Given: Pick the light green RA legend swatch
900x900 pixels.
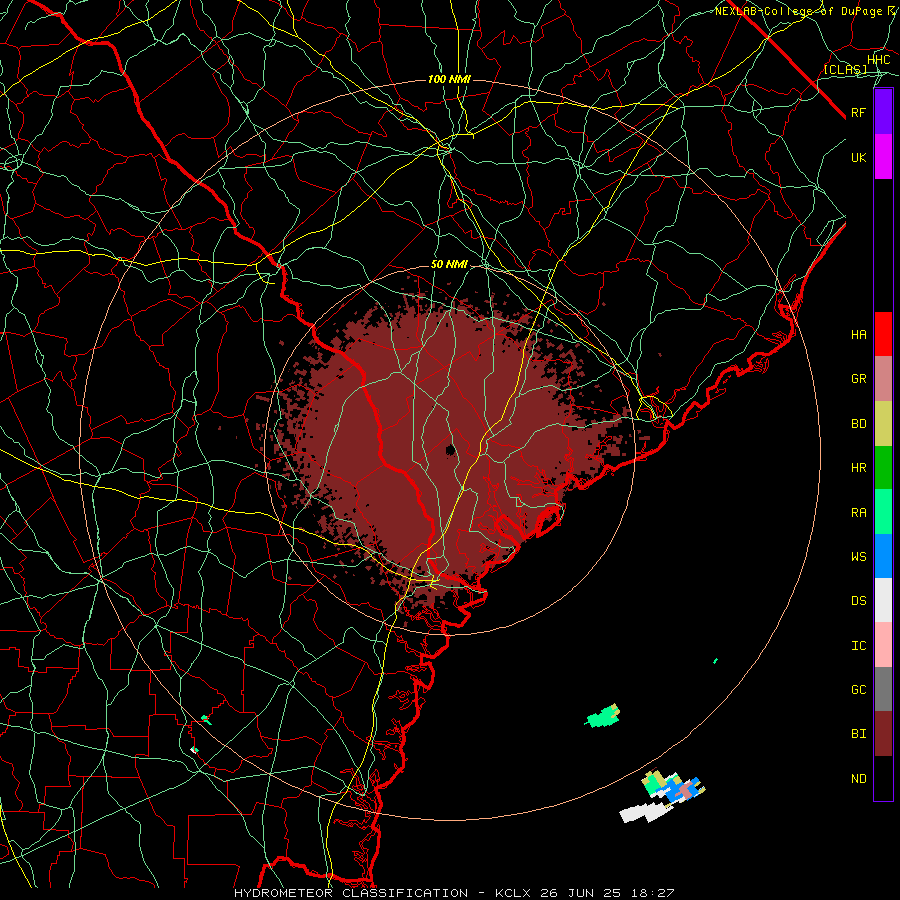Looking at the screenshot, I should pyautogui.click(x=883, y=512).
